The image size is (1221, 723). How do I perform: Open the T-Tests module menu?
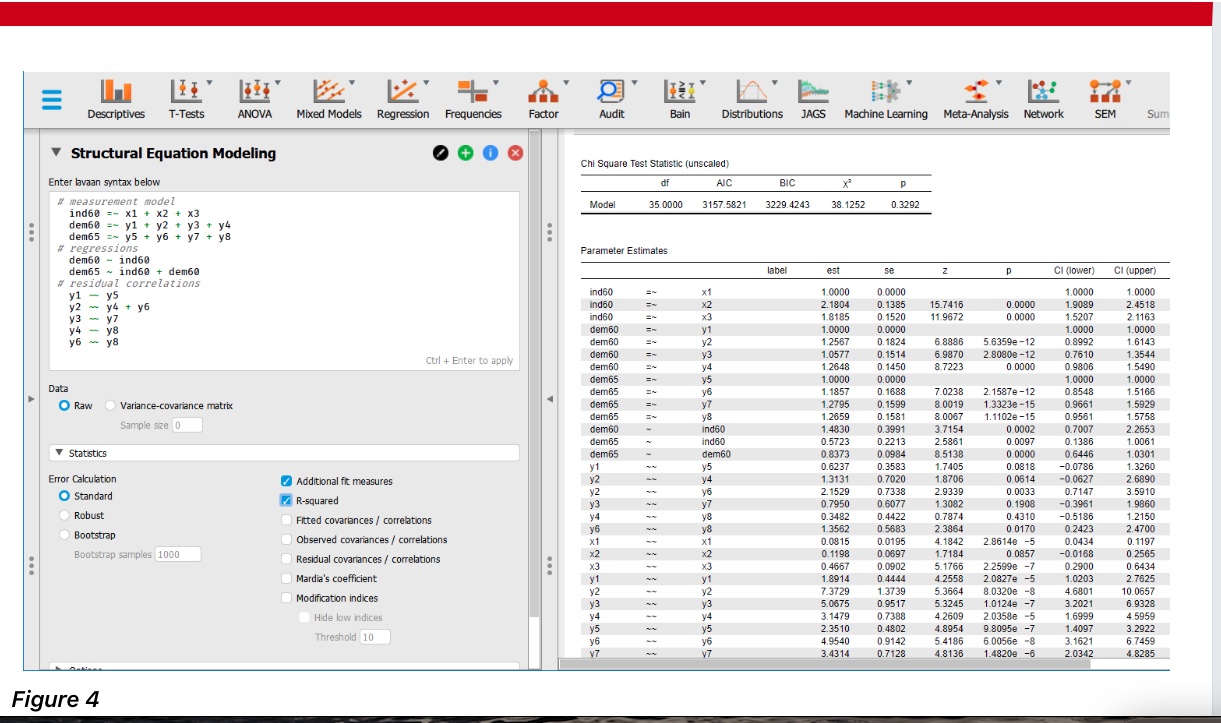click(187, 99)
